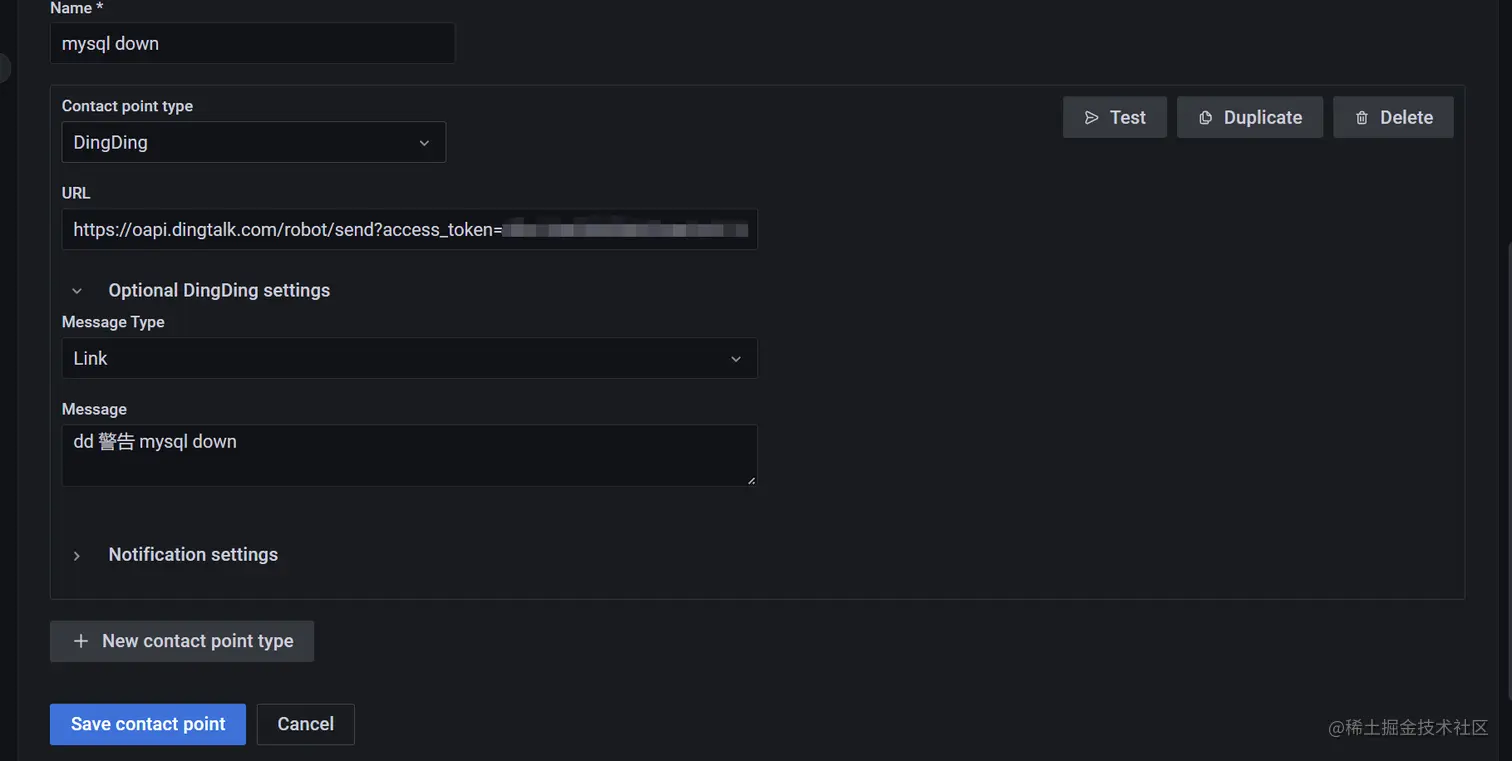Click New contact point type button
This screenshot has height=761, width=1512.
coord(182,641)
